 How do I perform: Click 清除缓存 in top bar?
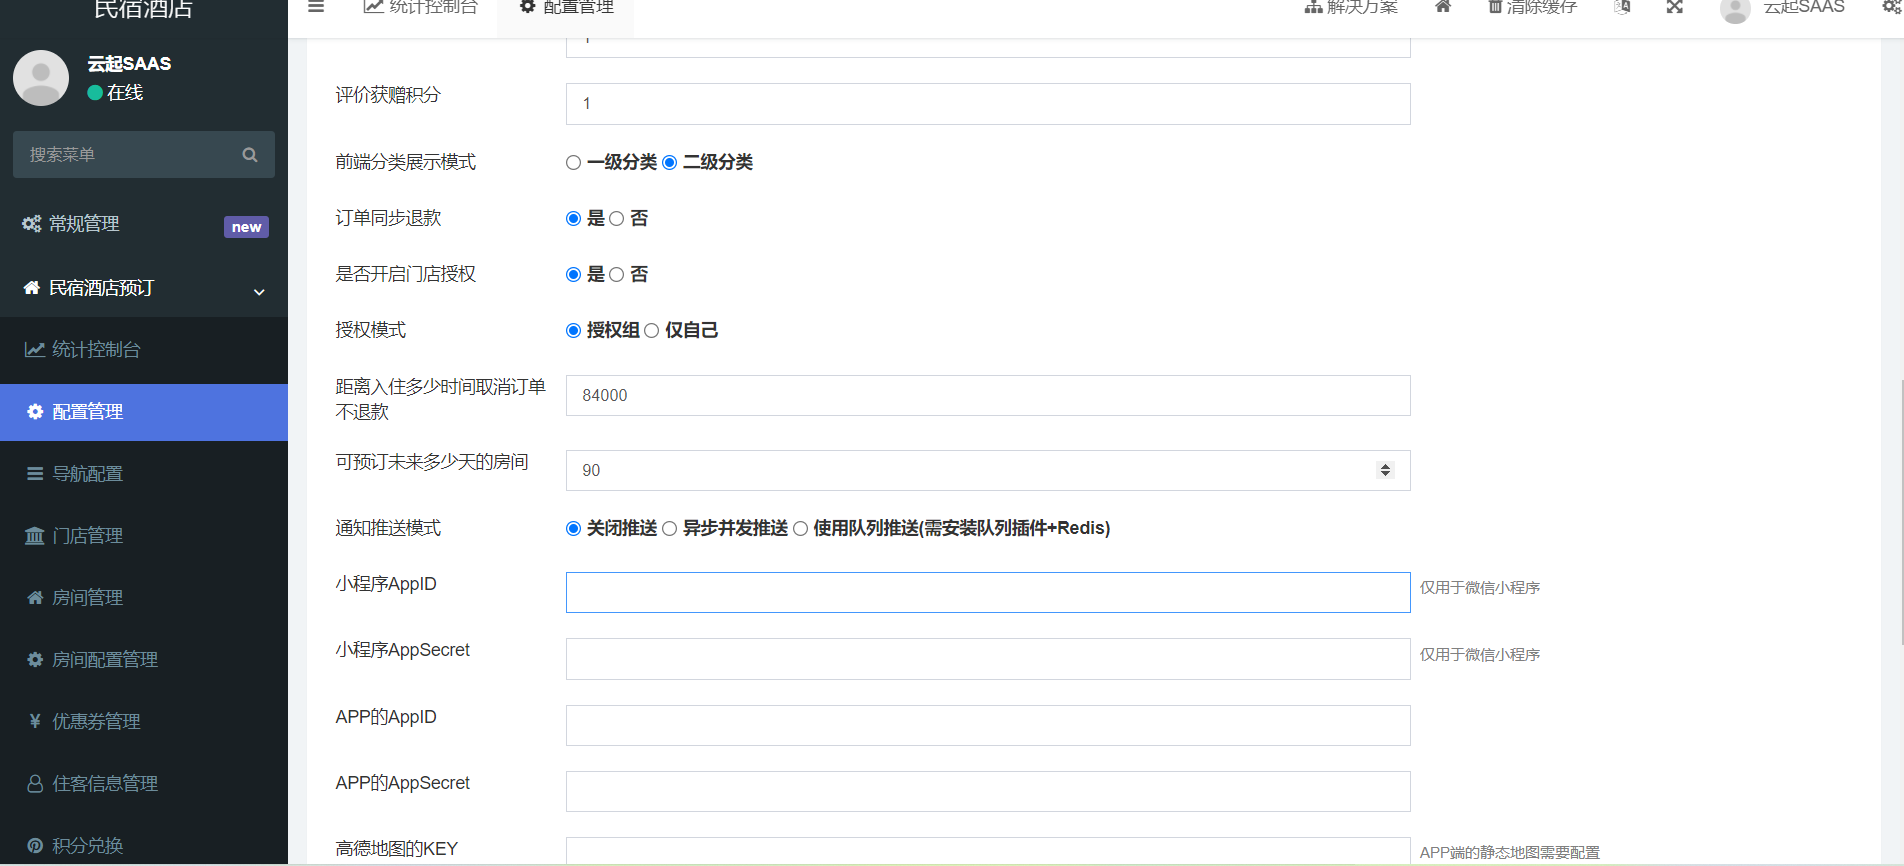(x=1532, y=7)
